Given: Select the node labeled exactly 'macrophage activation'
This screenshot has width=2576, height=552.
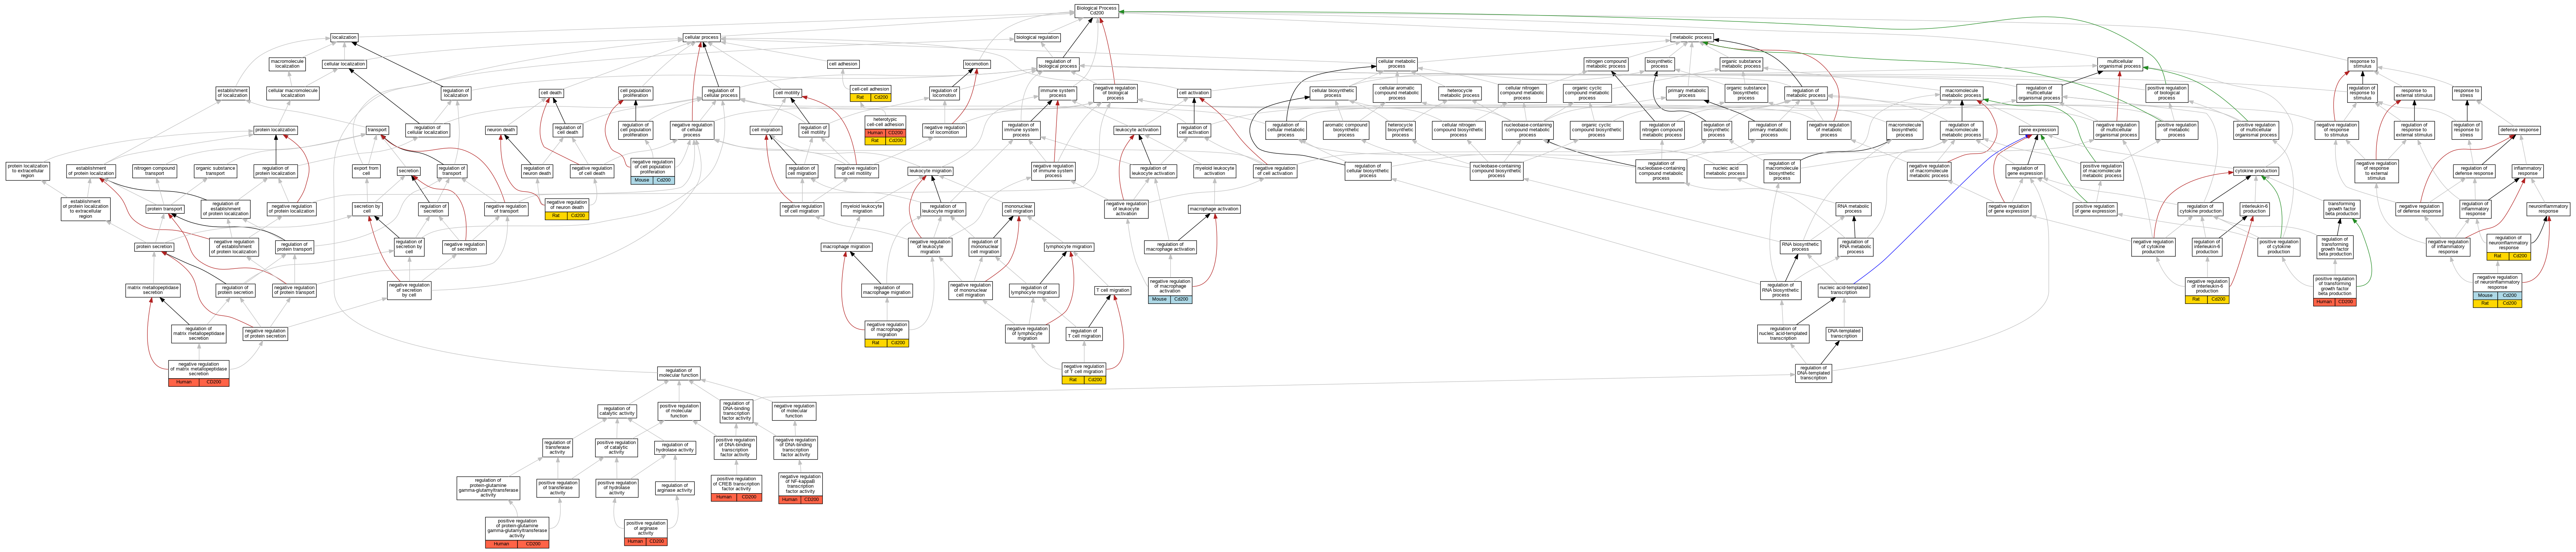Looking at the screenshot, I should (1214, 209).
